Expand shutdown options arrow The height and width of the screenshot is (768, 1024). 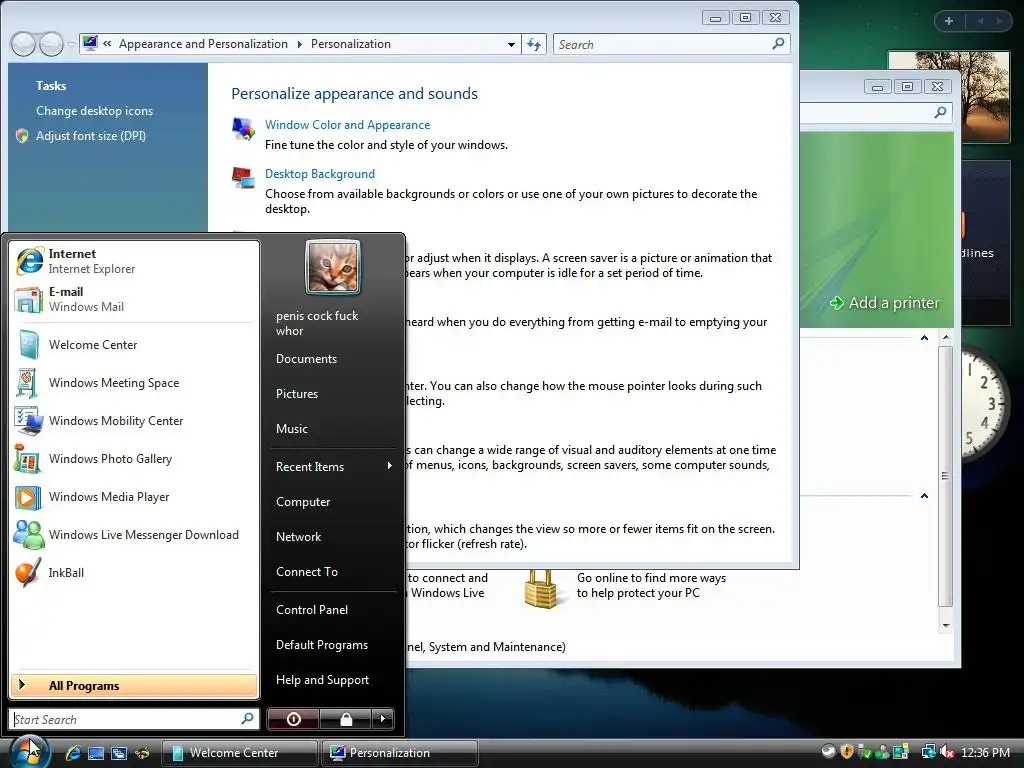[383, 719]
